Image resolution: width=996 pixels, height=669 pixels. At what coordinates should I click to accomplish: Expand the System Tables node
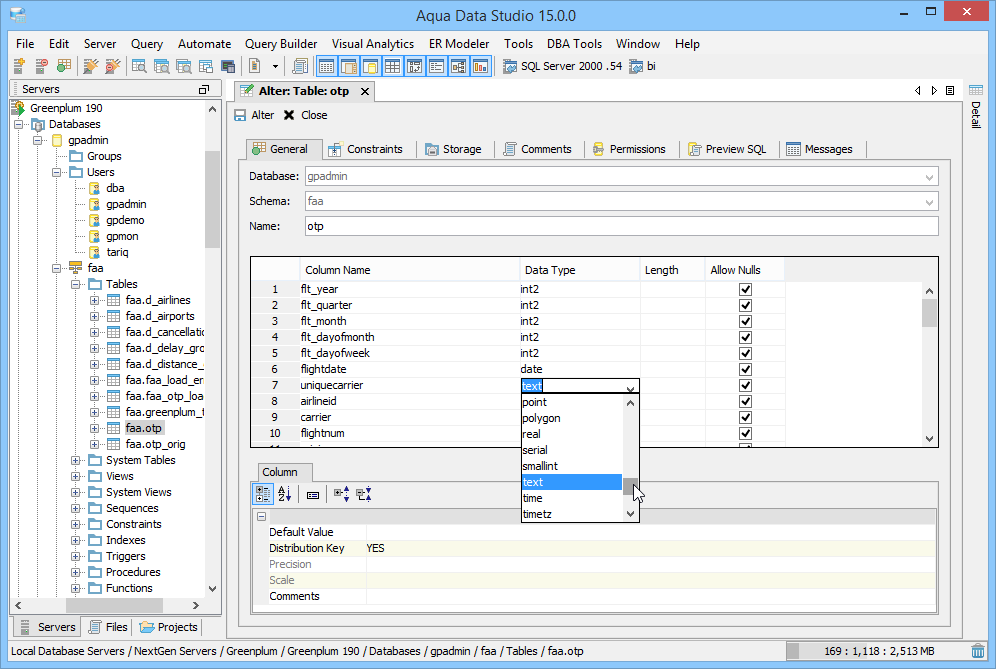76,460
